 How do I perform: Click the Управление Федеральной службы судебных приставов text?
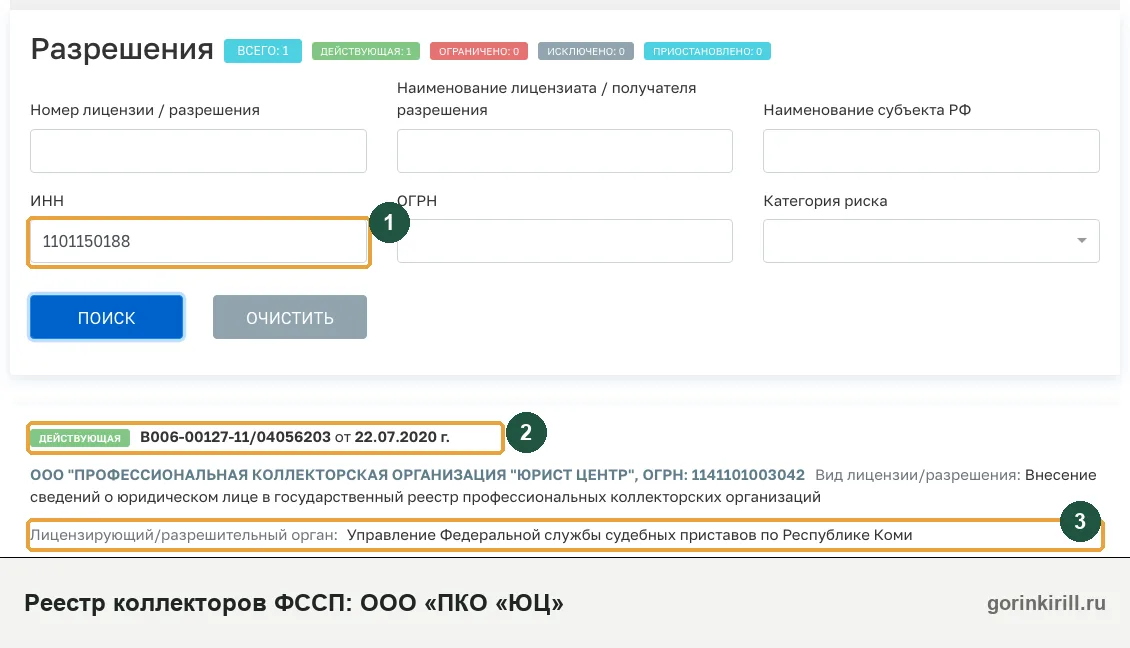629,535
